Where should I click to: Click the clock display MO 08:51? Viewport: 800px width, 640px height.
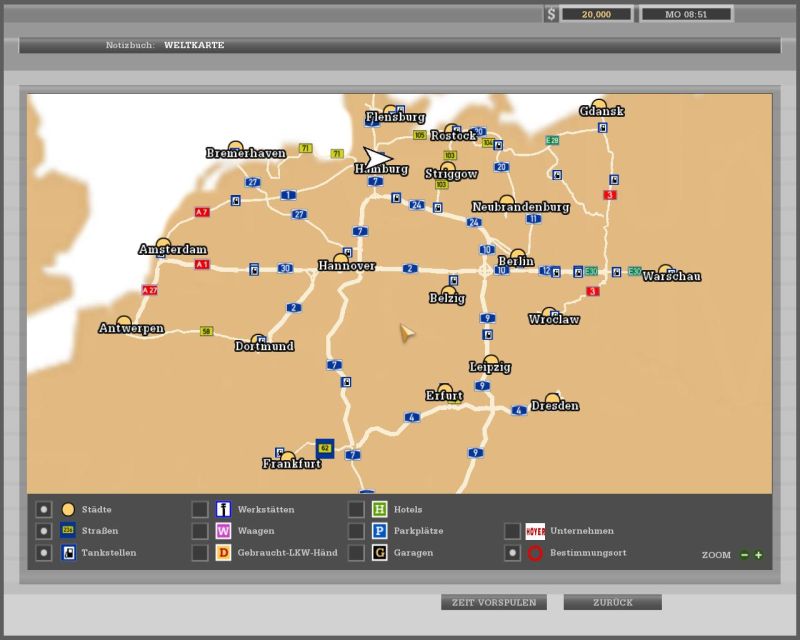coord(685,14)
